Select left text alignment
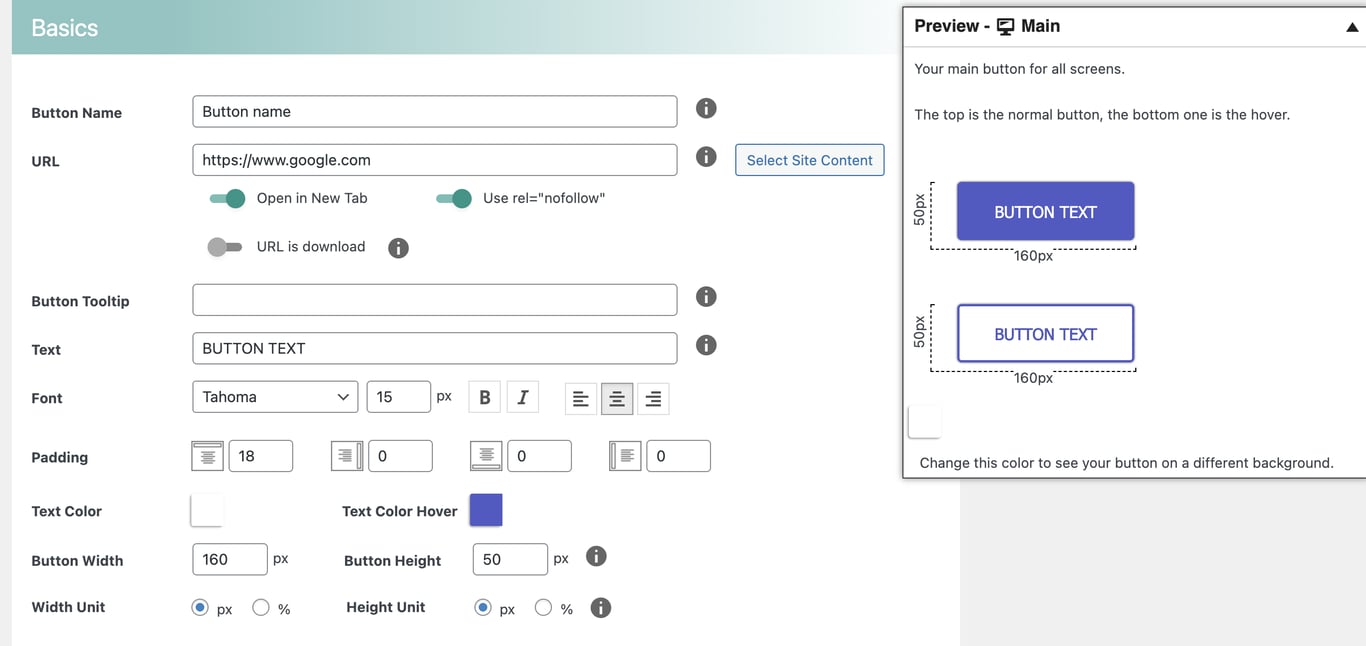1366x646 pixels. (x=581, y=398)
